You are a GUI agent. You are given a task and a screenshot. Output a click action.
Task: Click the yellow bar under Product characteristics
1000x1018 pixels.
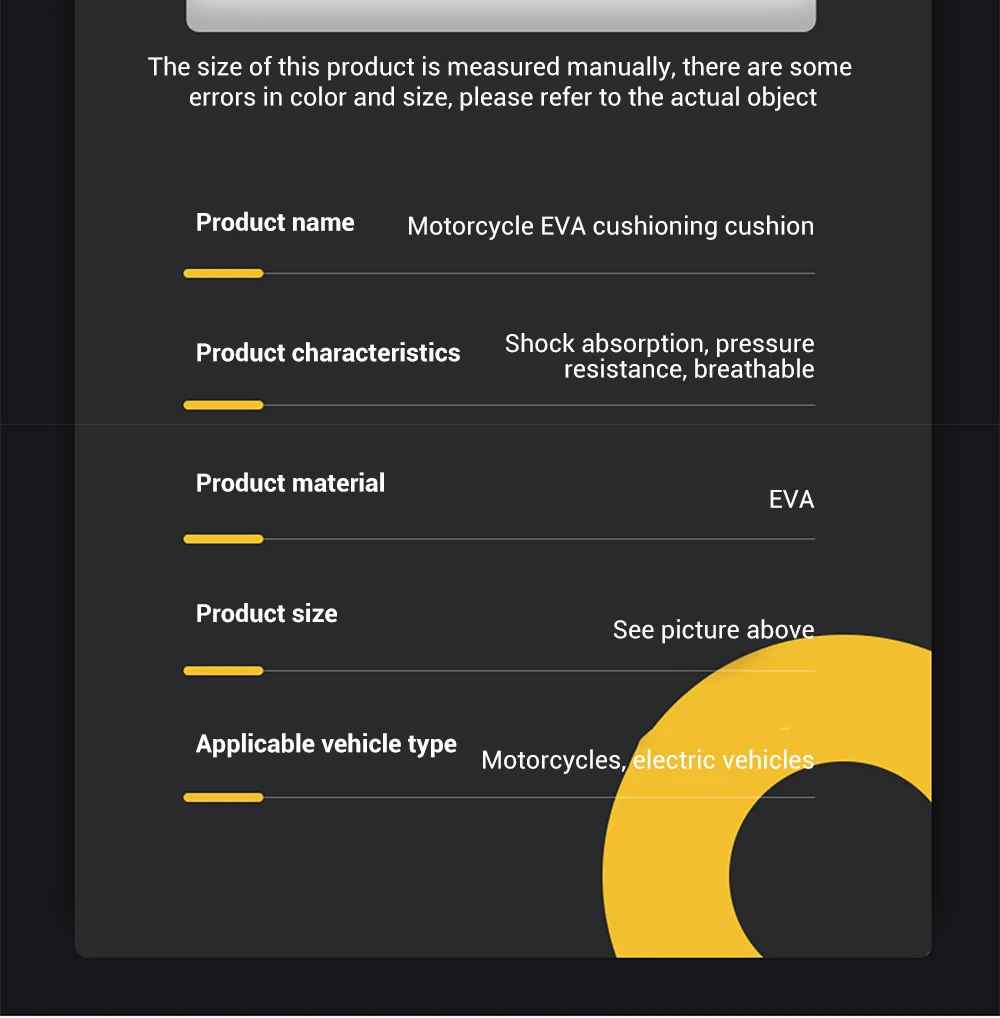pos(223,405)
